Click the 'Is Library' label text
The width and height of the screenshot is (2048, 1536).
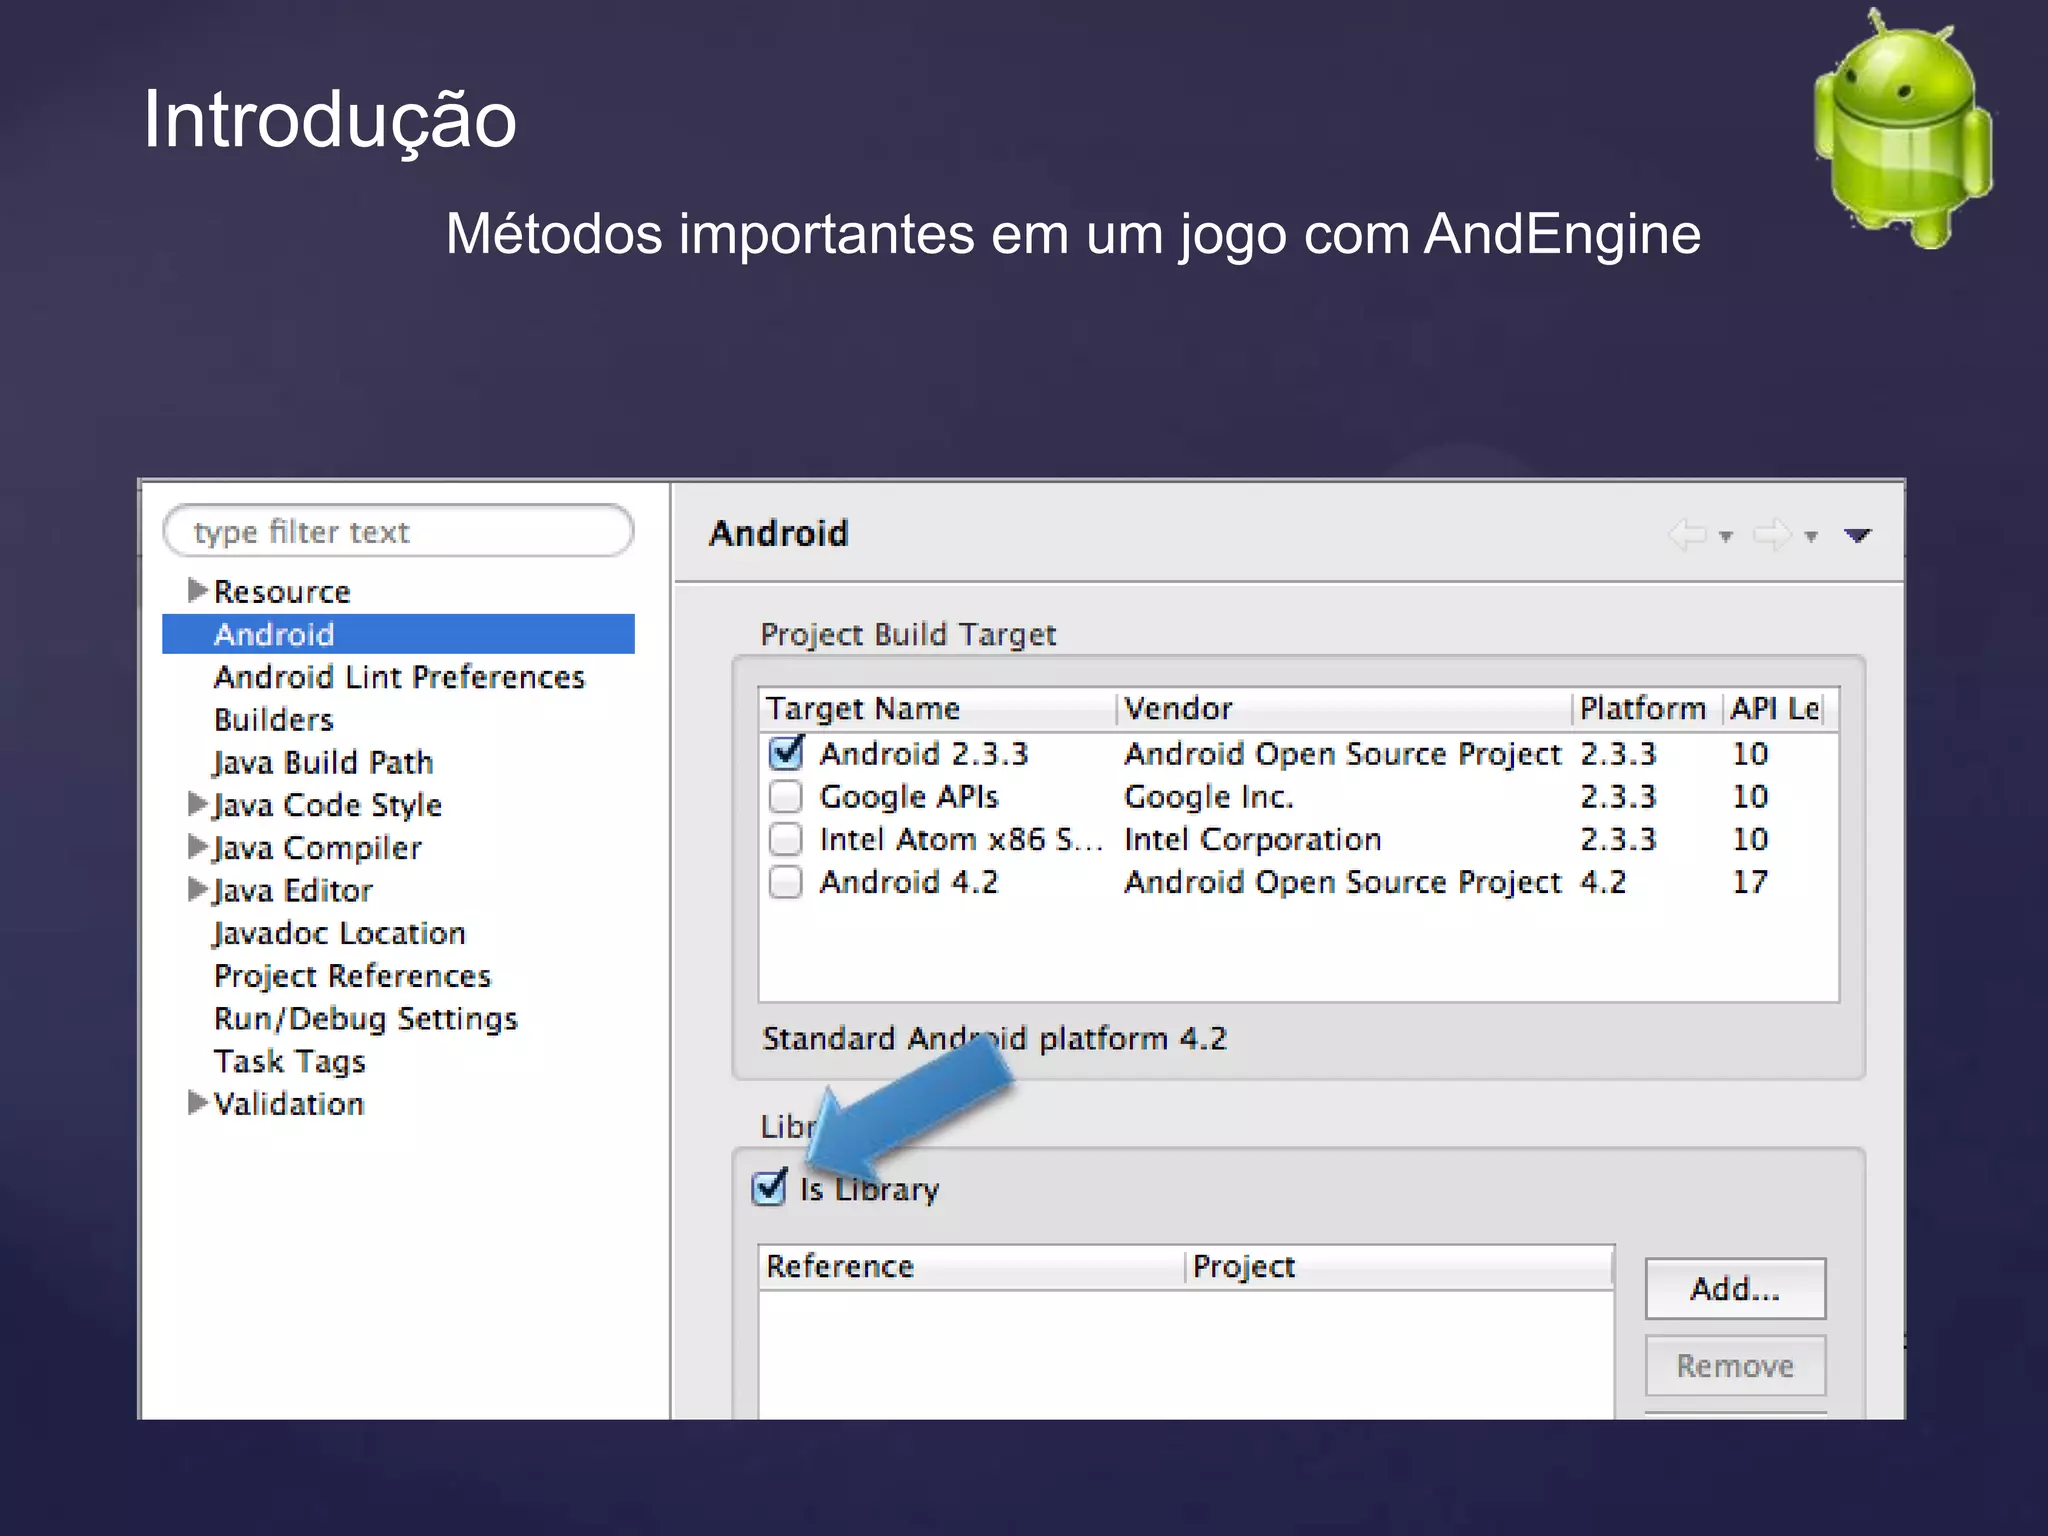(869, 1190)
